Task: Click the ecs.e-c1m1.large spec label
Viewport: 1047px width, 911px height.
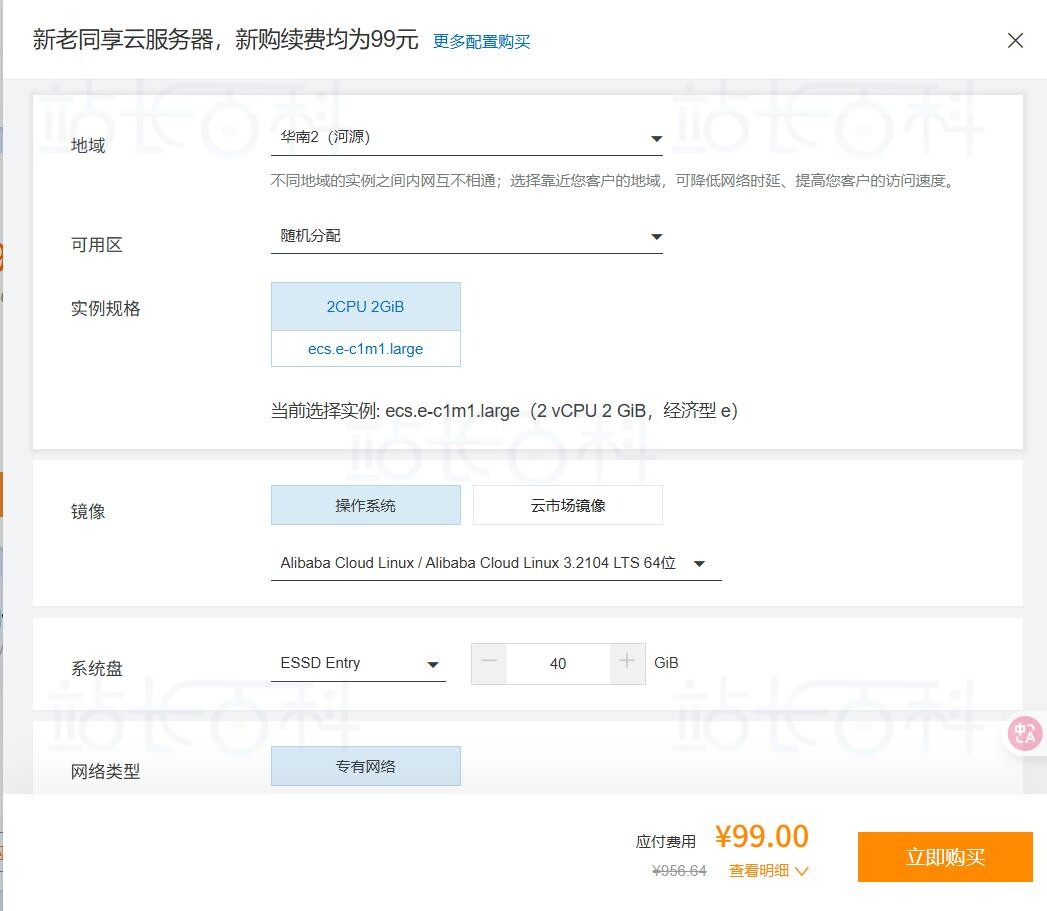Action: click(x=365, y=349)
